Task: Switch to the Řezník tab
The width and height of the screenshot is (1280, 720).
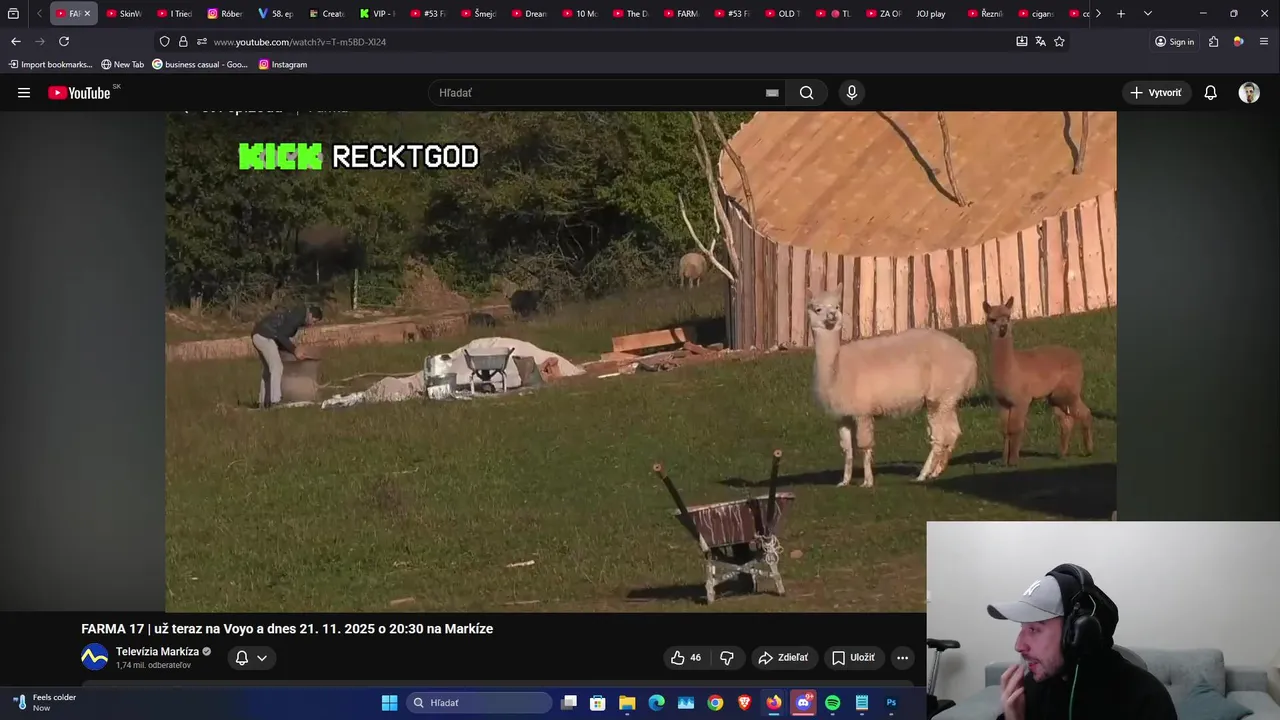Action: pos(985,13)
